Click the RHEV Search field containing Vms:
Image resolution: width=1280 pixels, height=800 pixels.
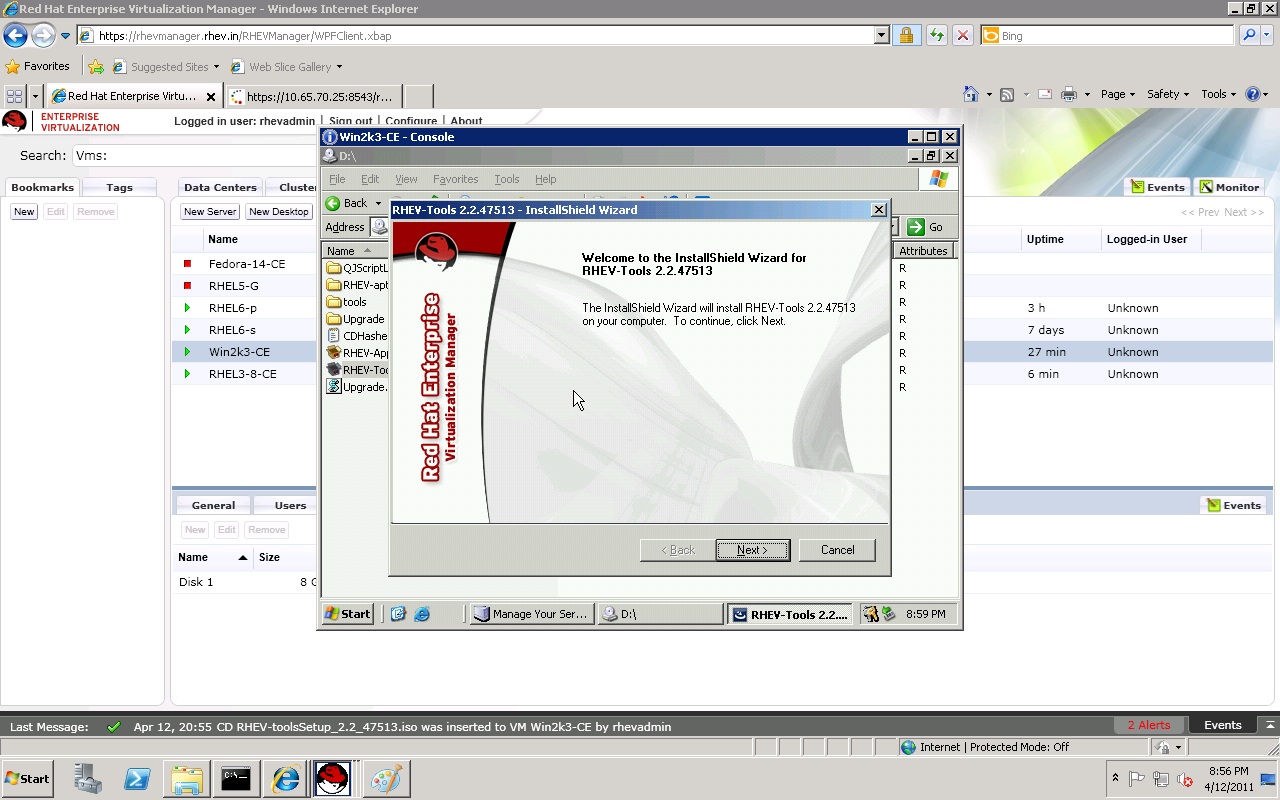point(195,155)
